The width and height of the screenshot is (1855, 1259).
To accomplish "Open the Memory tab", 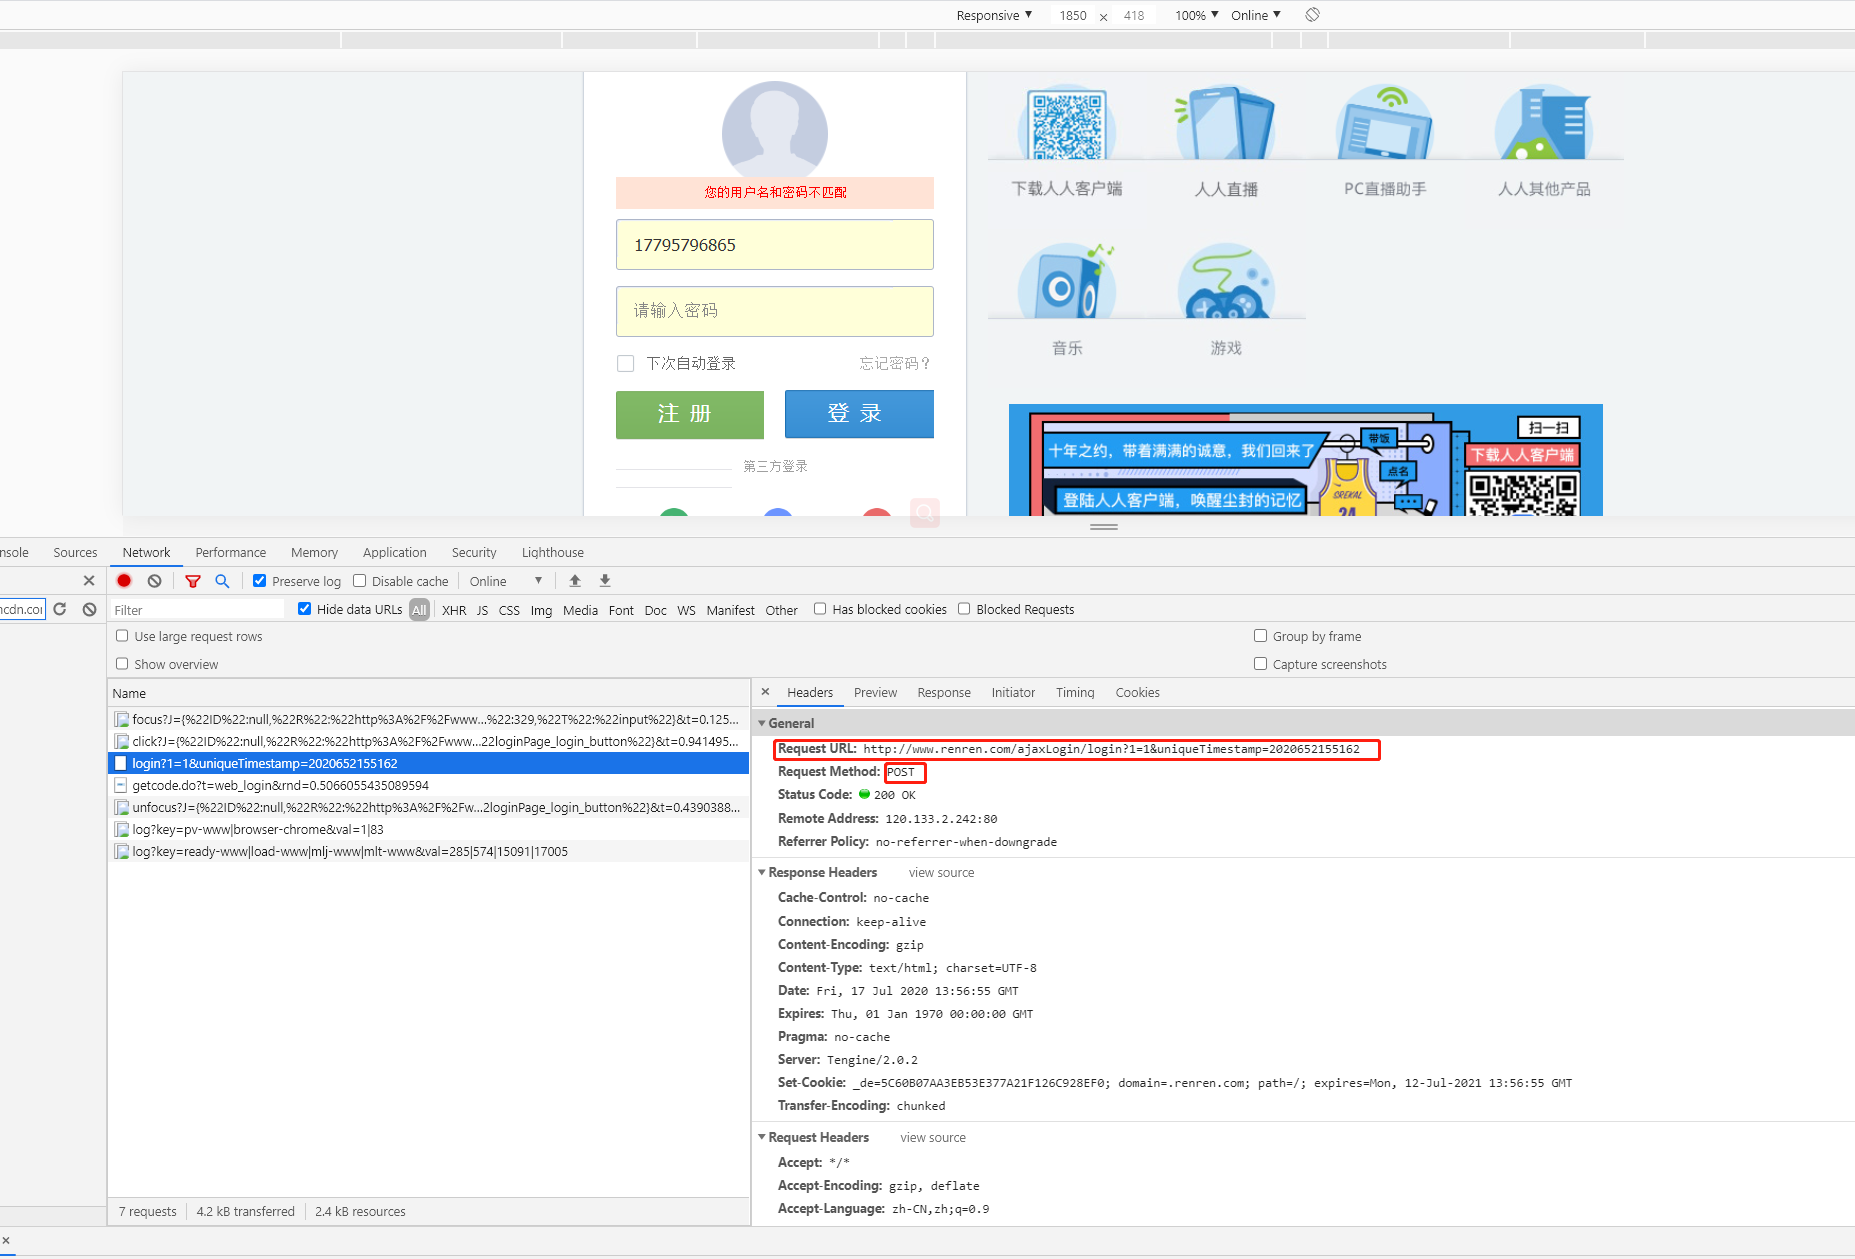I will click(x=314, y=552).
